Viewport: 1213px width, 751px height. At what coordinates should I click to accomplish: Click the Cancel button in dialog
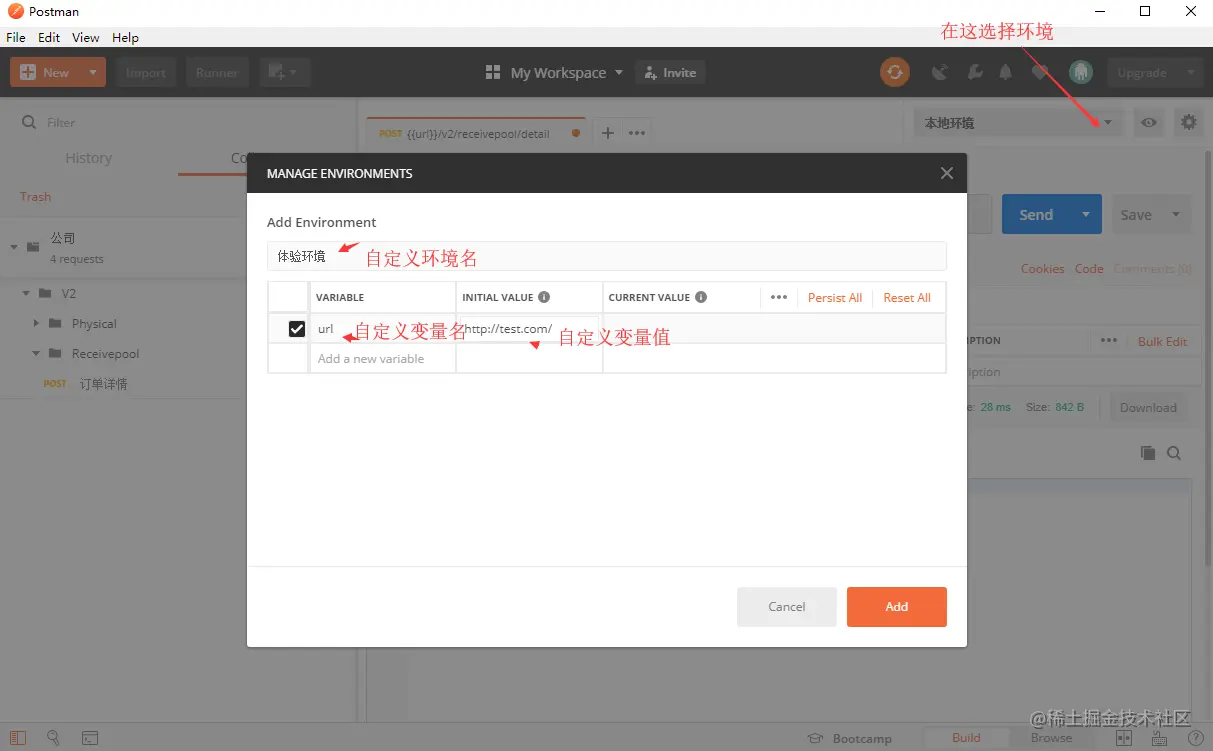point(787,606)
